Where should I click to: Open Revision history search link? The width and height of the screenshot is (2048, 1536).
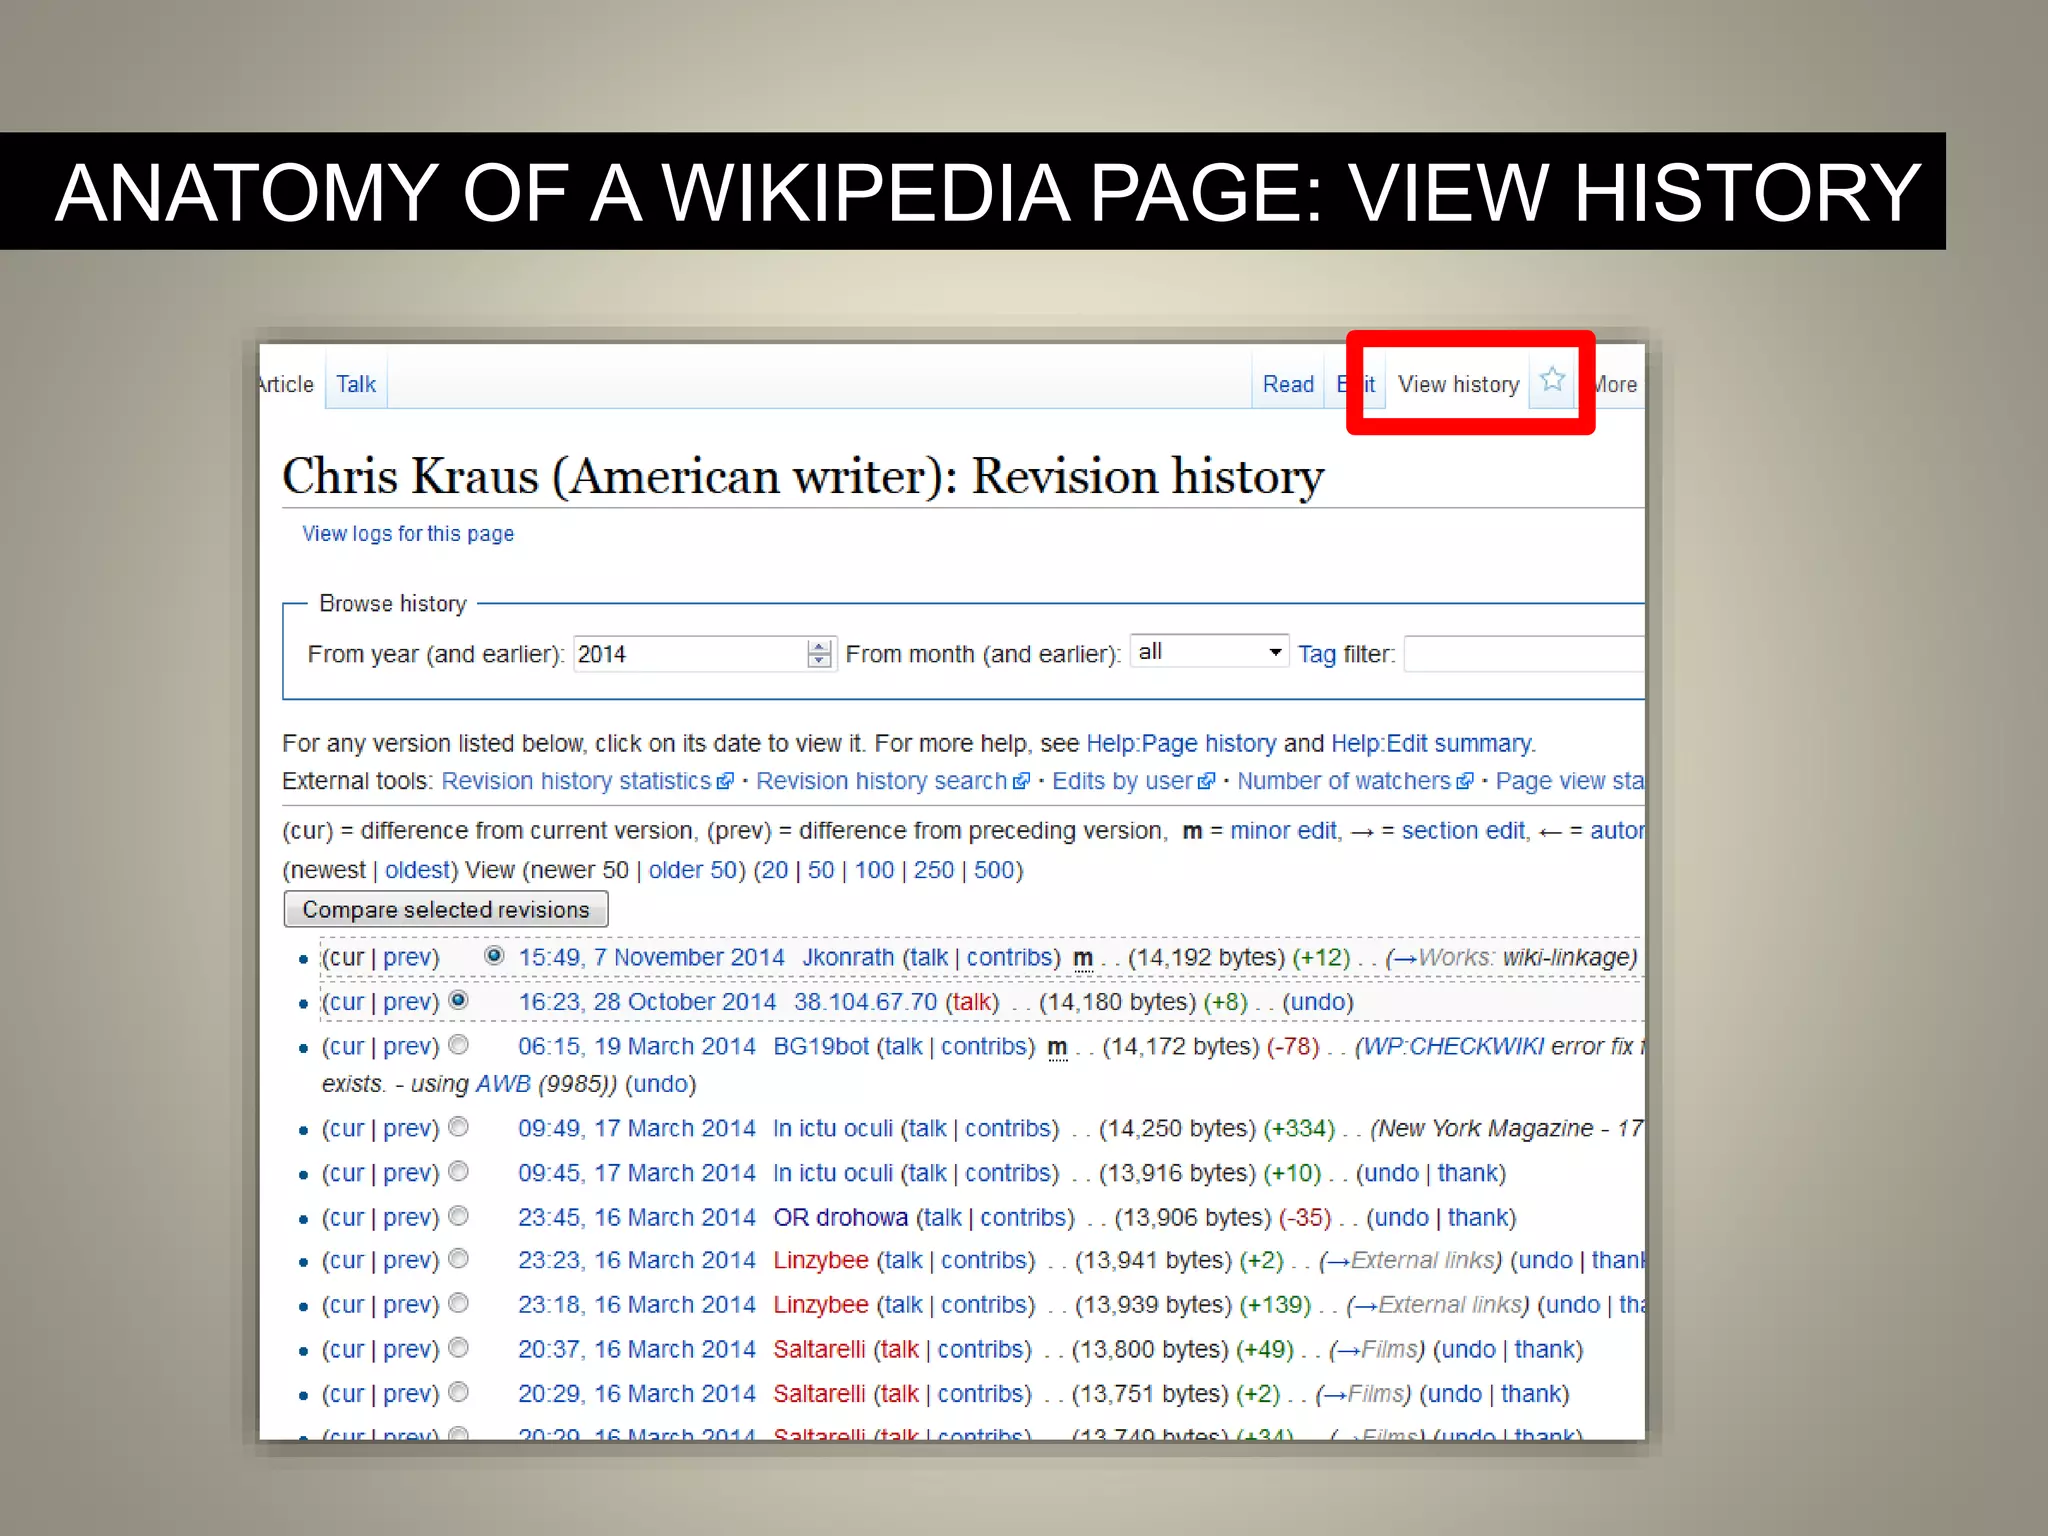pos(881,781)
